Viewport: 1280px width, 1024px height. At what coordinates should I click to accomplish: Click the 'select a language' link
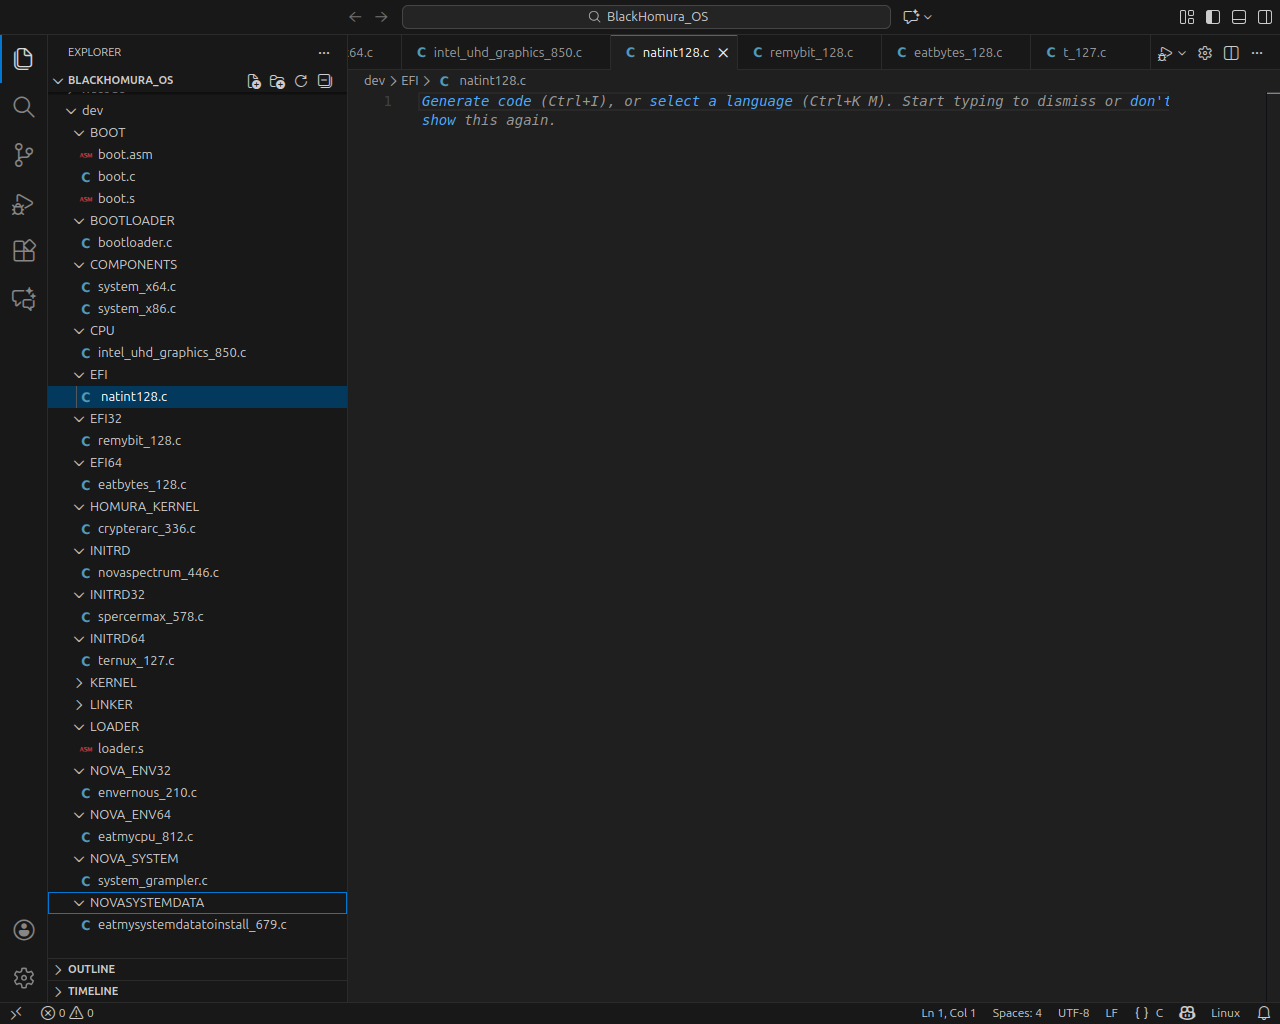(x=721, y=101)
